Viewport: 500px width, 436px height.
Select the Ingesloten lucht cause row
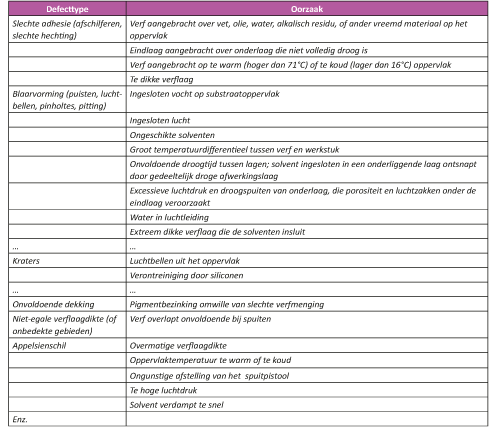[307, 120]
